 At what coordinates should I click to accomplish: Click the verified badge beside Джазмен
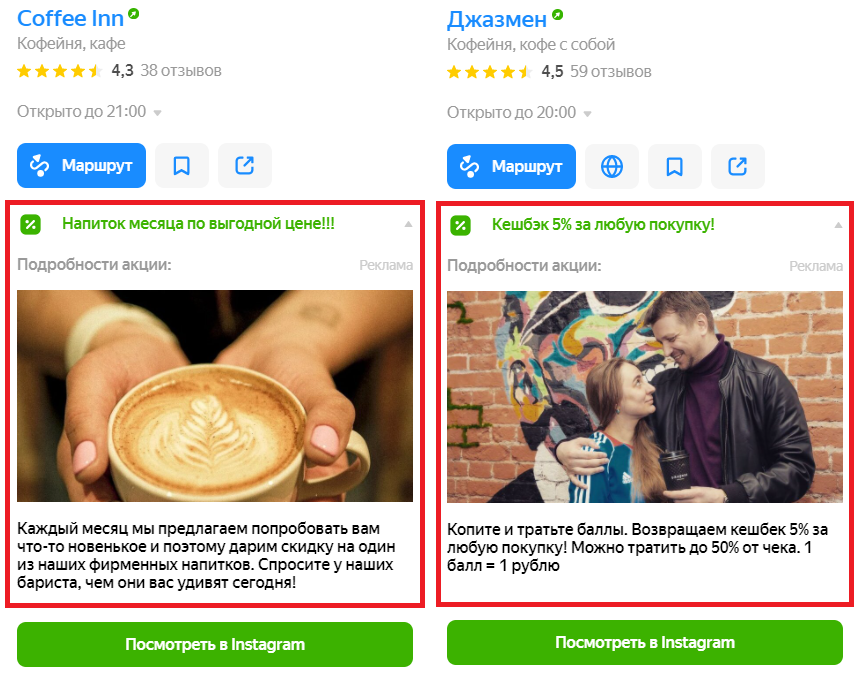(x=557, y=15)
